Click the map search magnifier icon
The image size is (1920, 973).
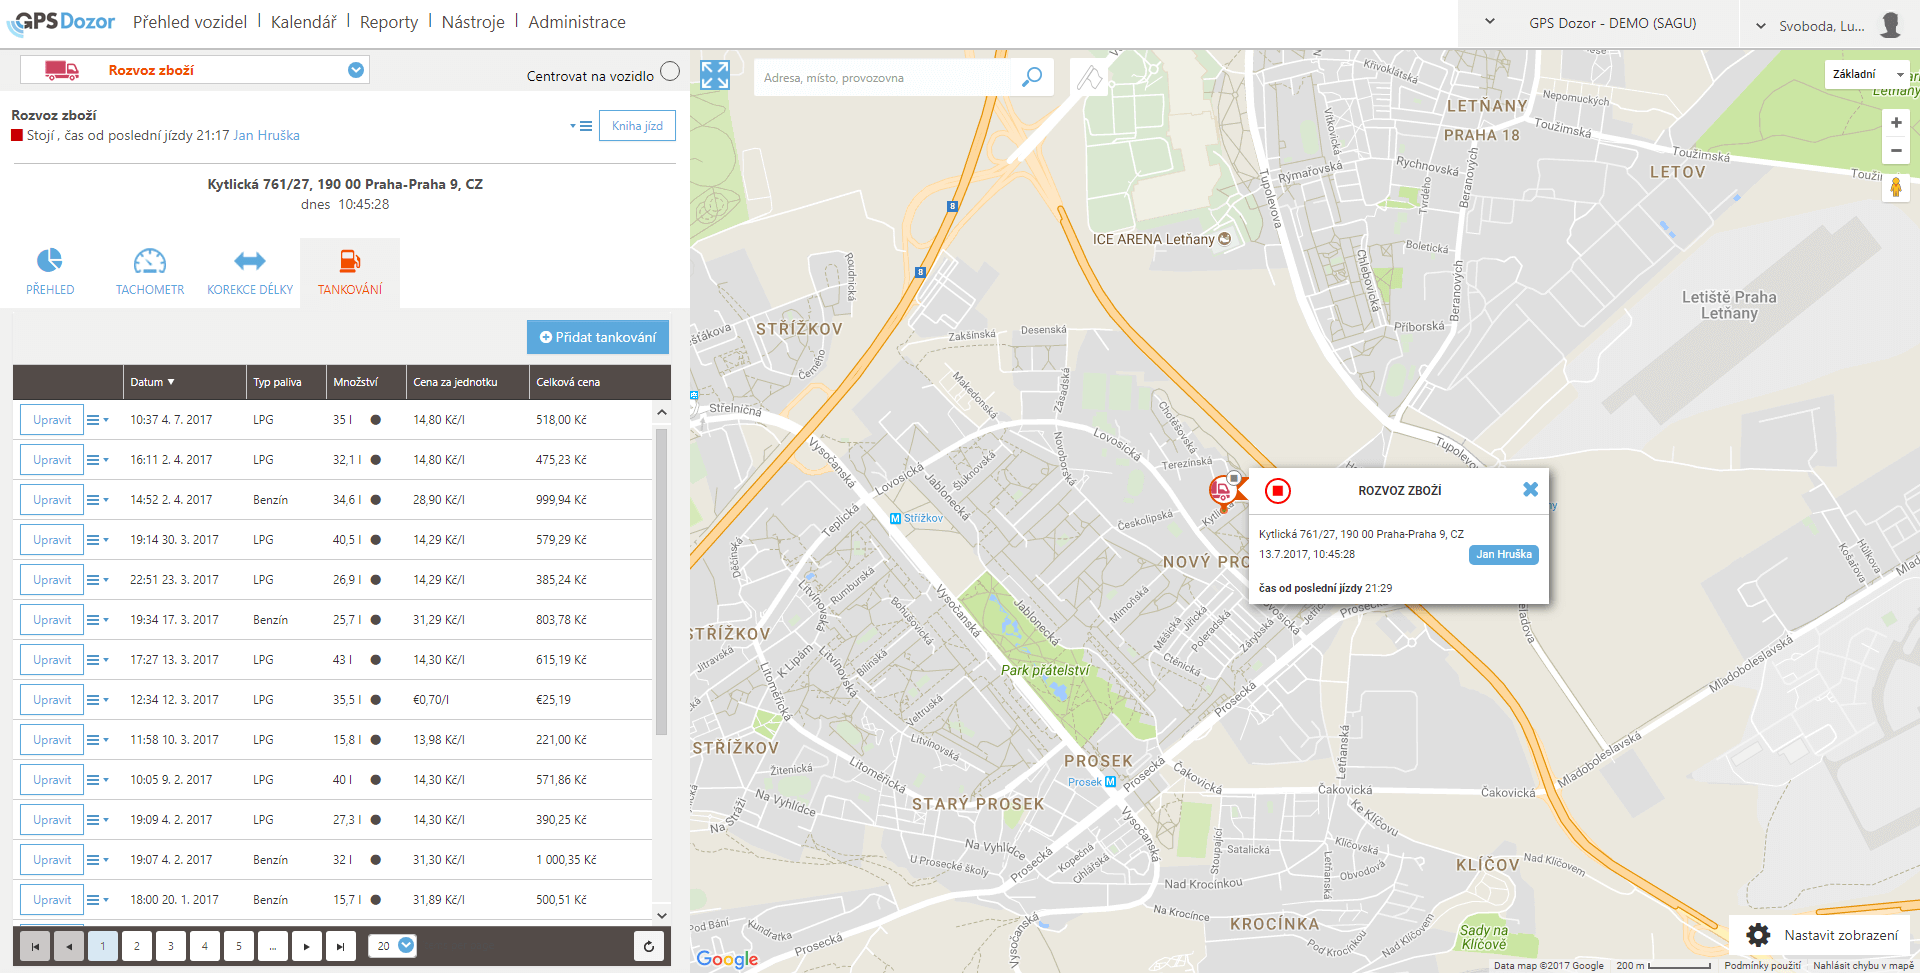pos(1032,77)
